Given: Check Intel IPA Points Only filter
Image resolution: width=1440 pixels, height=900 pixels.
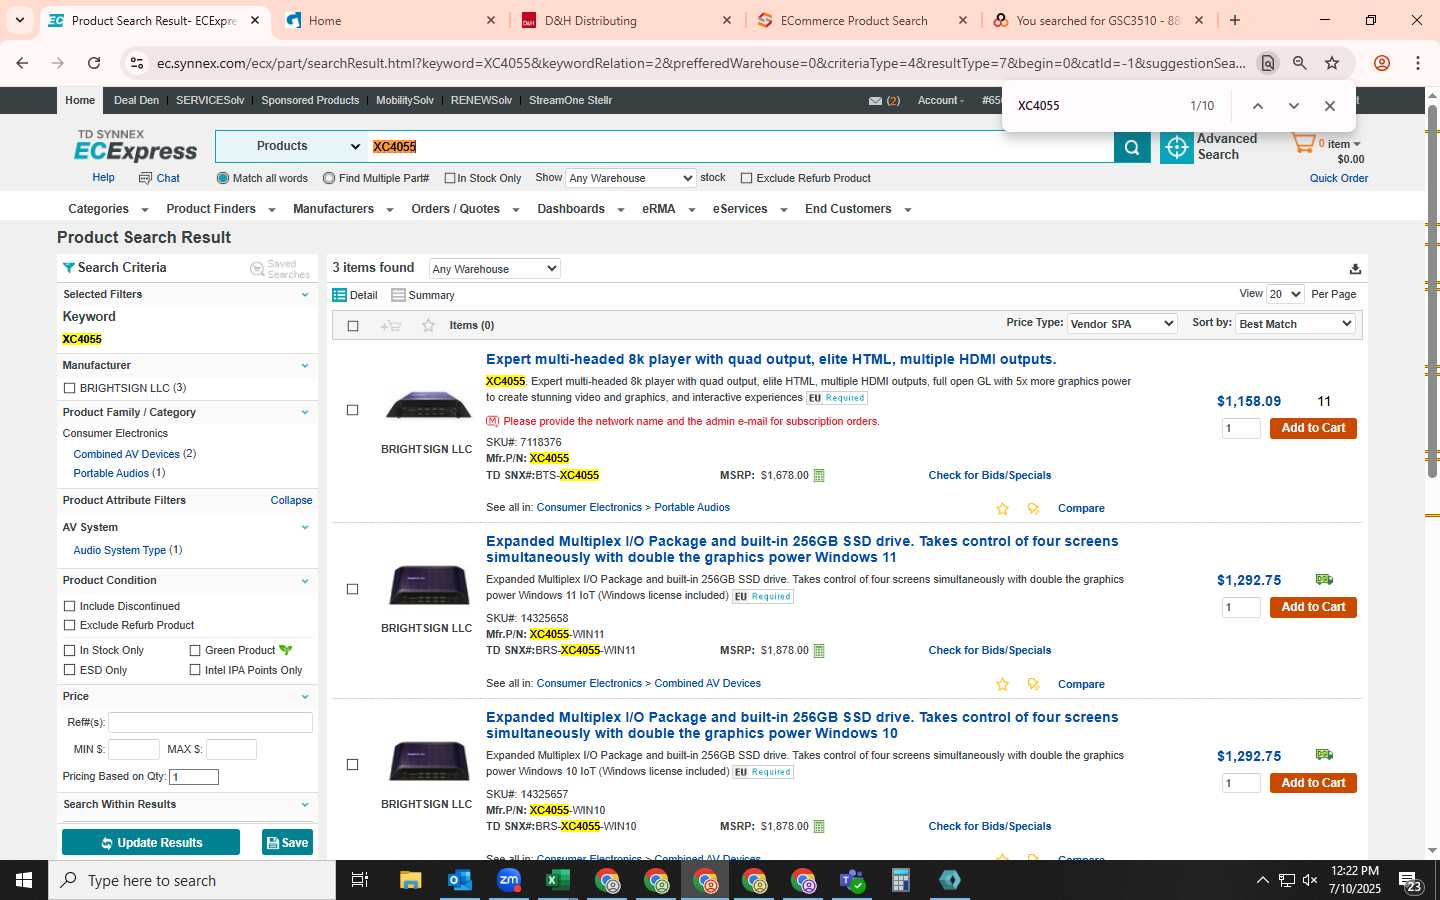Looking at the screenshot, I should point(195,670).
